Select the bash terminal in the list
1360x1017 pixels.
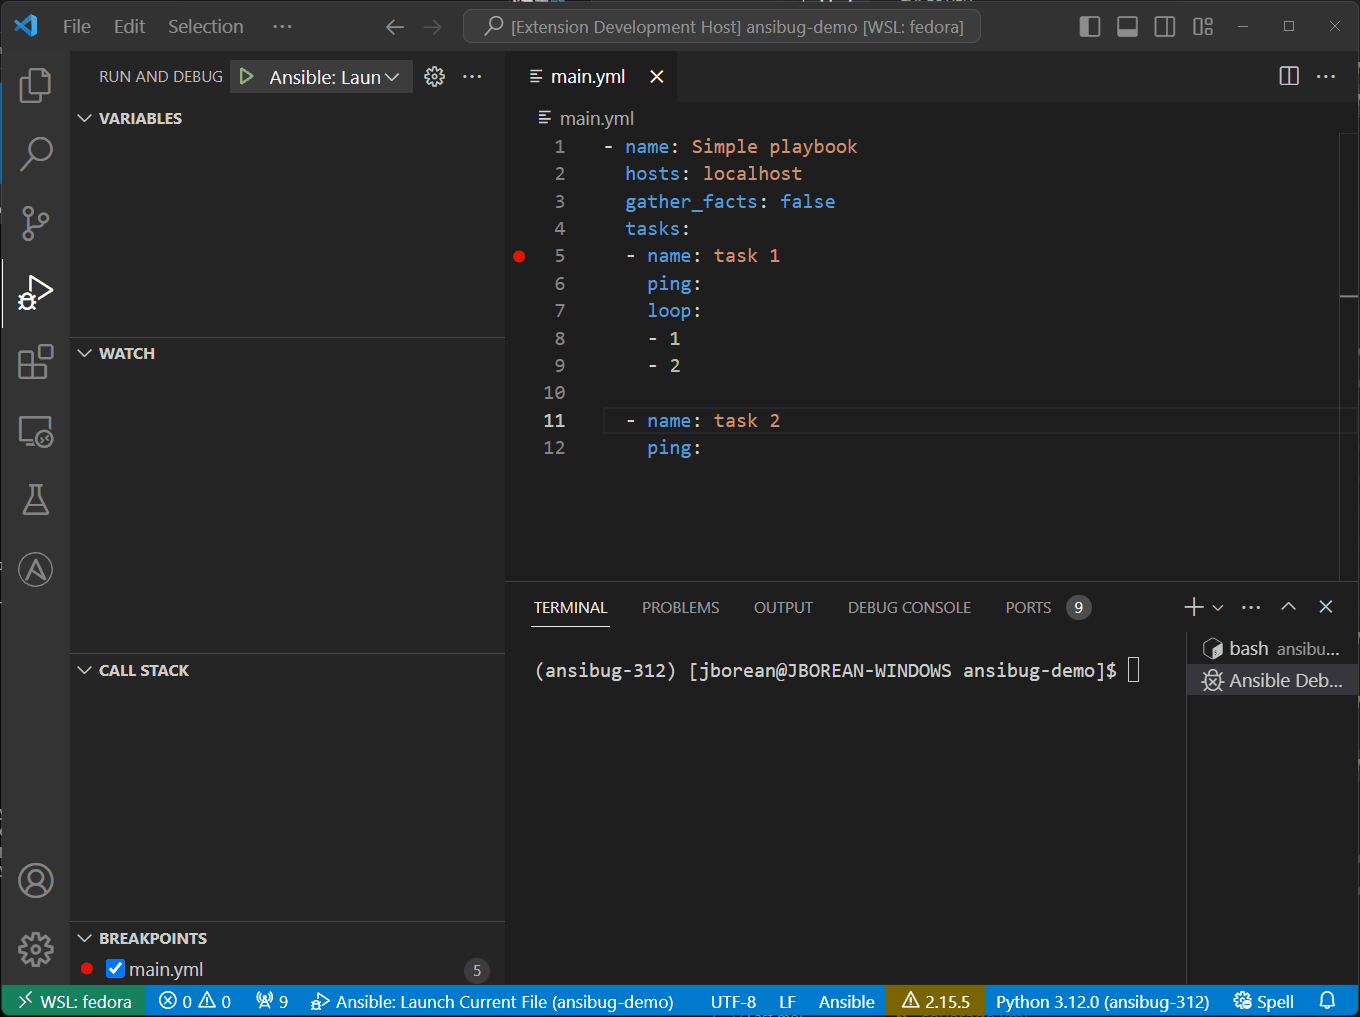[1270, 648]
